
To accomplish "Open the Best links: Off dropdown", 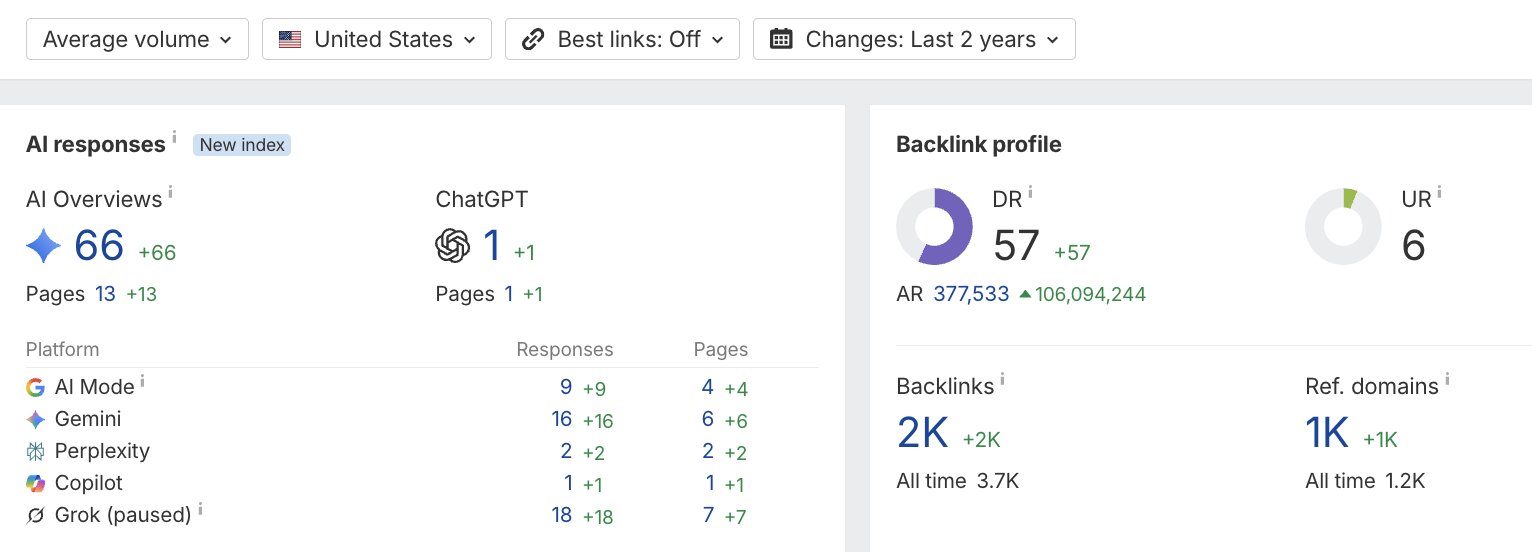I will pyautogui.click(x=622, y=39).
